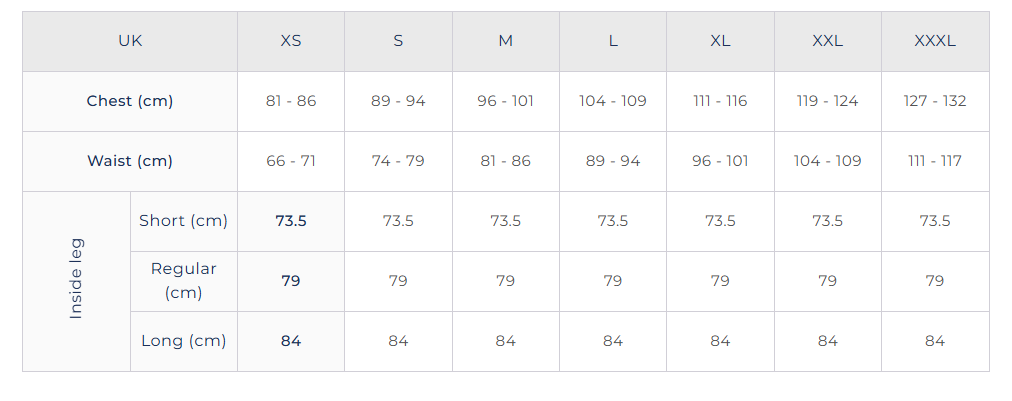Image resolution: width=1012 pixels, height=401 pixels.
Task: Click the Regular (cm) row label
Action: coord(184,282)
